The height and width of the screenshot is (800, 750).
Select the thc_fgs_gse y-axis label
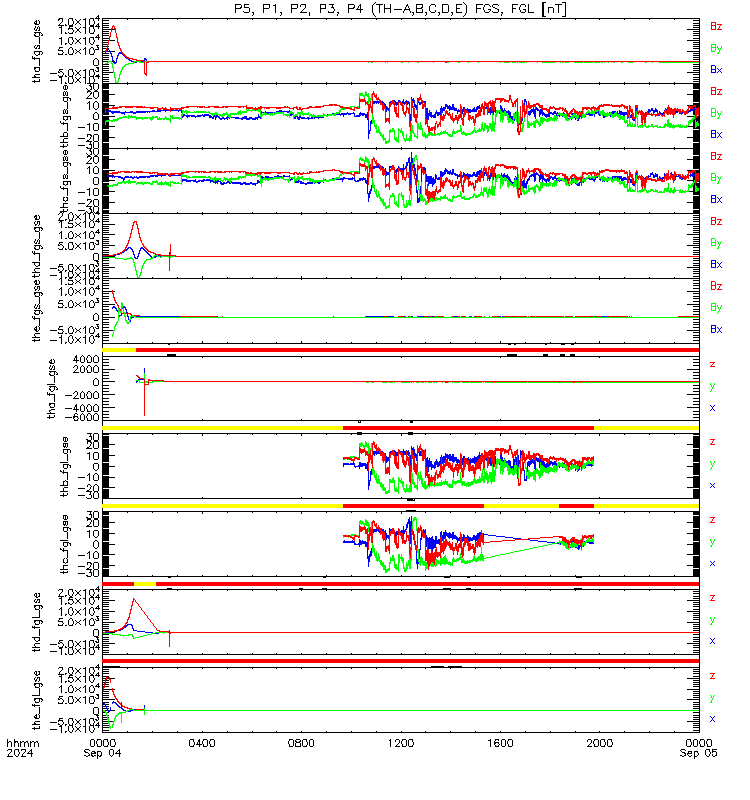tap(65, 182)
